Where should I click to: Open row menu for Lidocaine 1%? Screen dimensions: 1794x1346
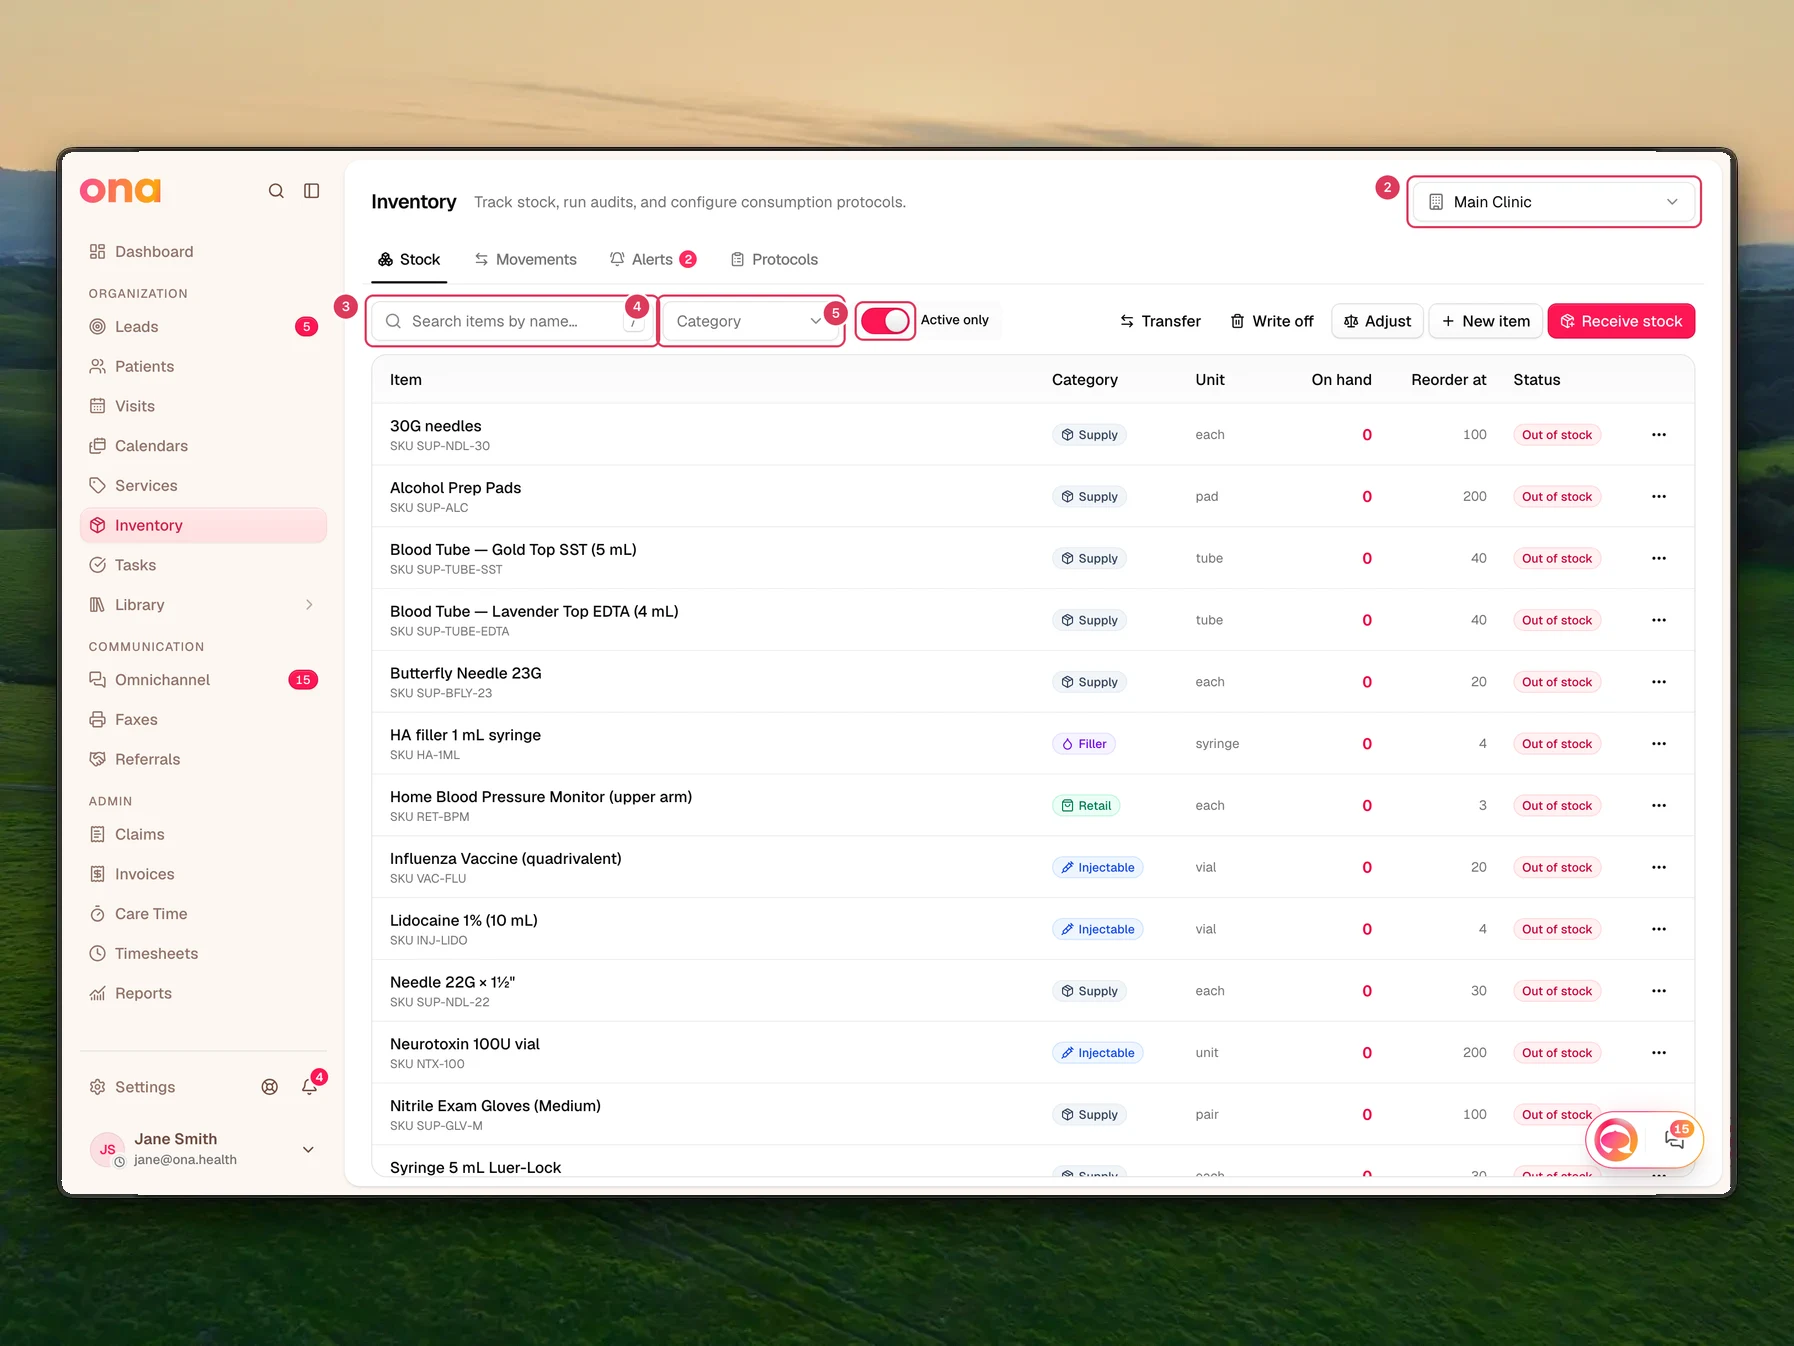coord(1659,929)
